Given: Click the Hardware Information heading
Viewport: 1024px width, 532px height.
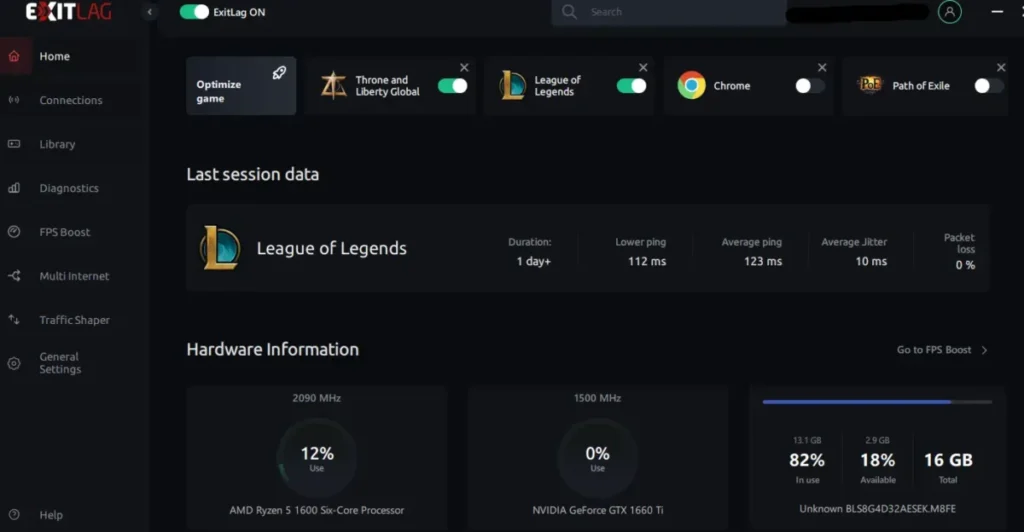Looking at the screenshot, I should [x=272, y=349].
